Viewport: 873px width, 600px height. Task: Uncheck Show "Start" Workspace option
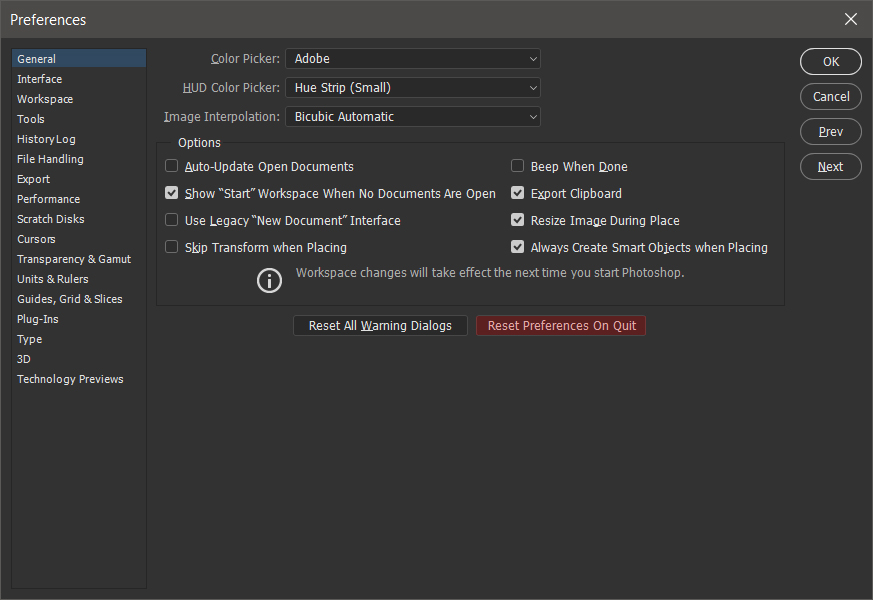171,193
